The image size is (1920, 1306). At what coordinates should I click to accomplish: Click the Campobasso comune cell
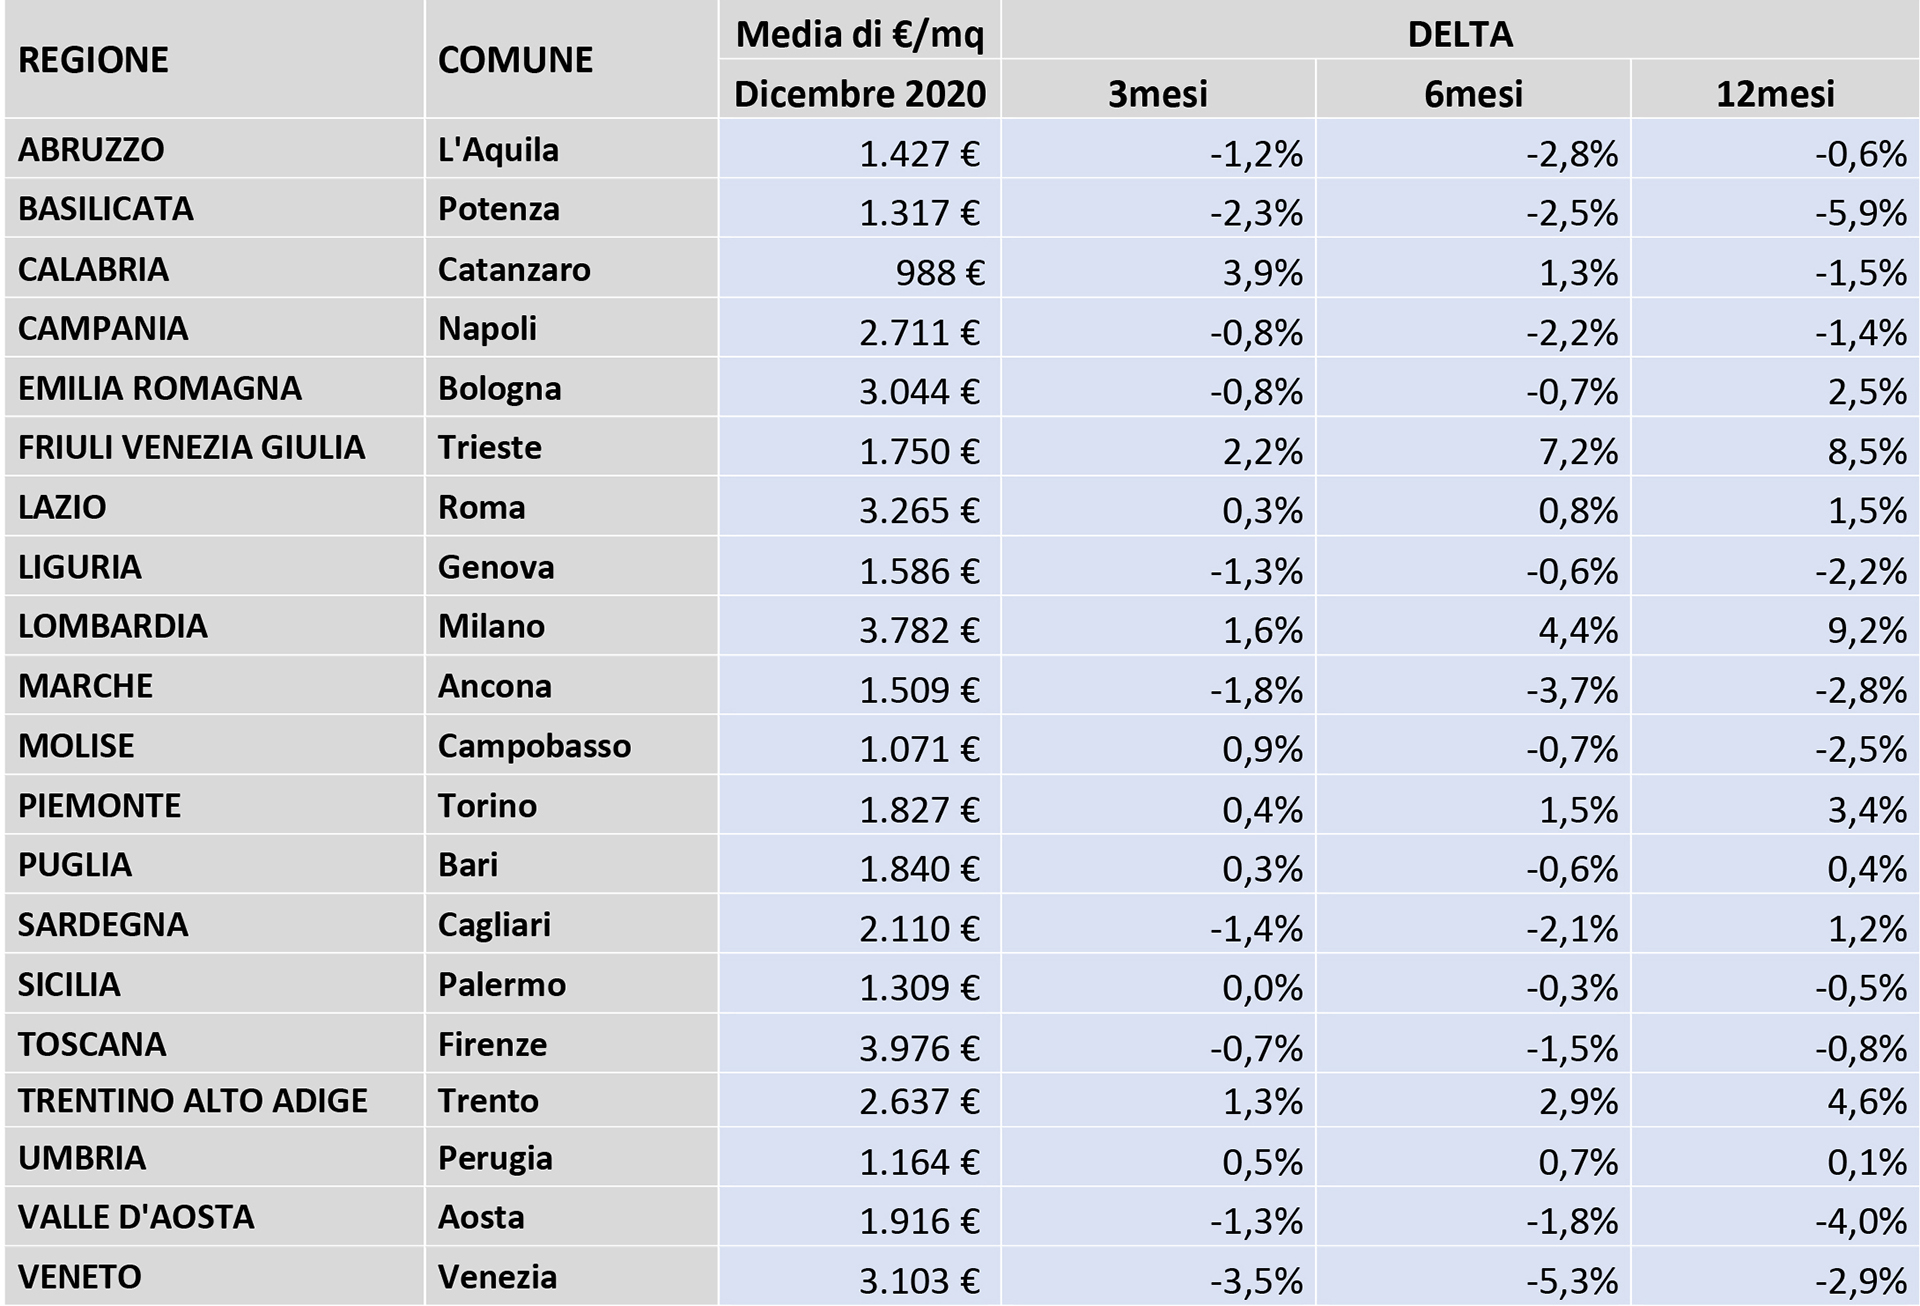pyautogui.click(x=534, y=746)
